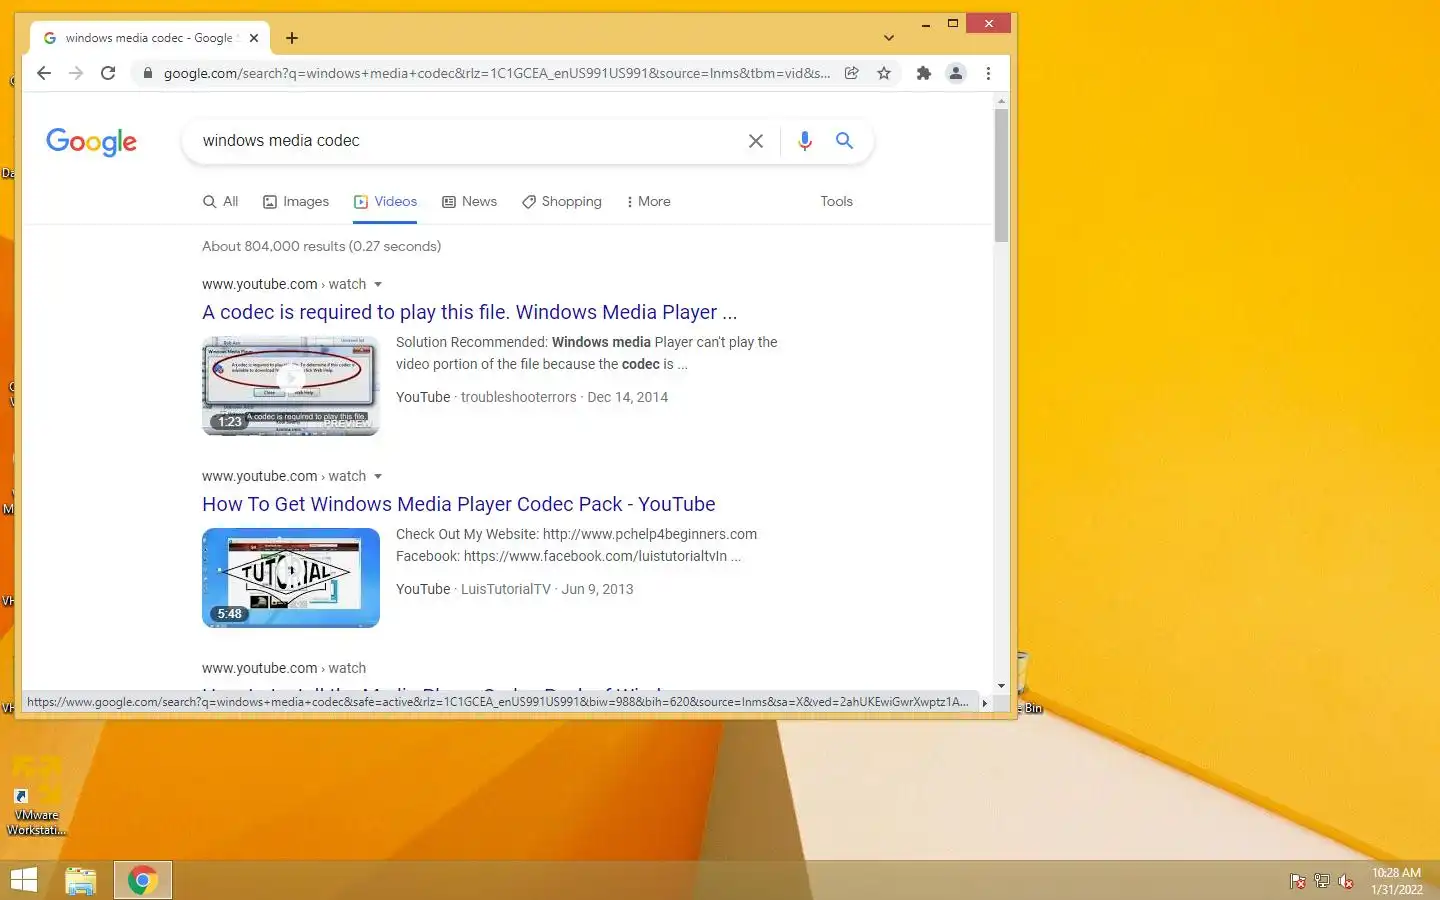The image size is (1440, 900).
Task: Open the network icon in system tray
Action: pyautogui.click(x=1321, y=881)
